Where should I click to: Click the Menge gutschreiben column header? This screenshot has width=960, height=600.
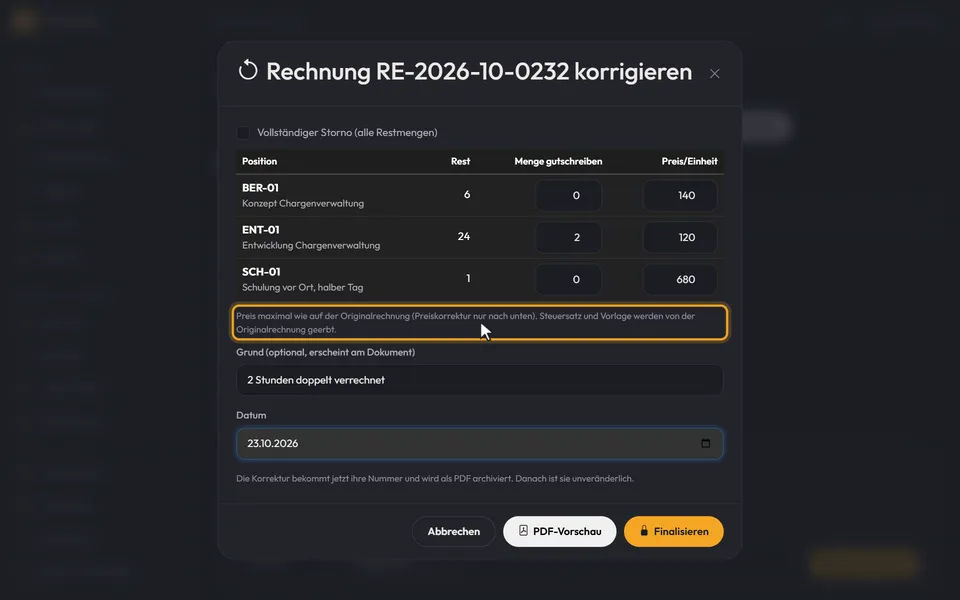coord(558,162)
